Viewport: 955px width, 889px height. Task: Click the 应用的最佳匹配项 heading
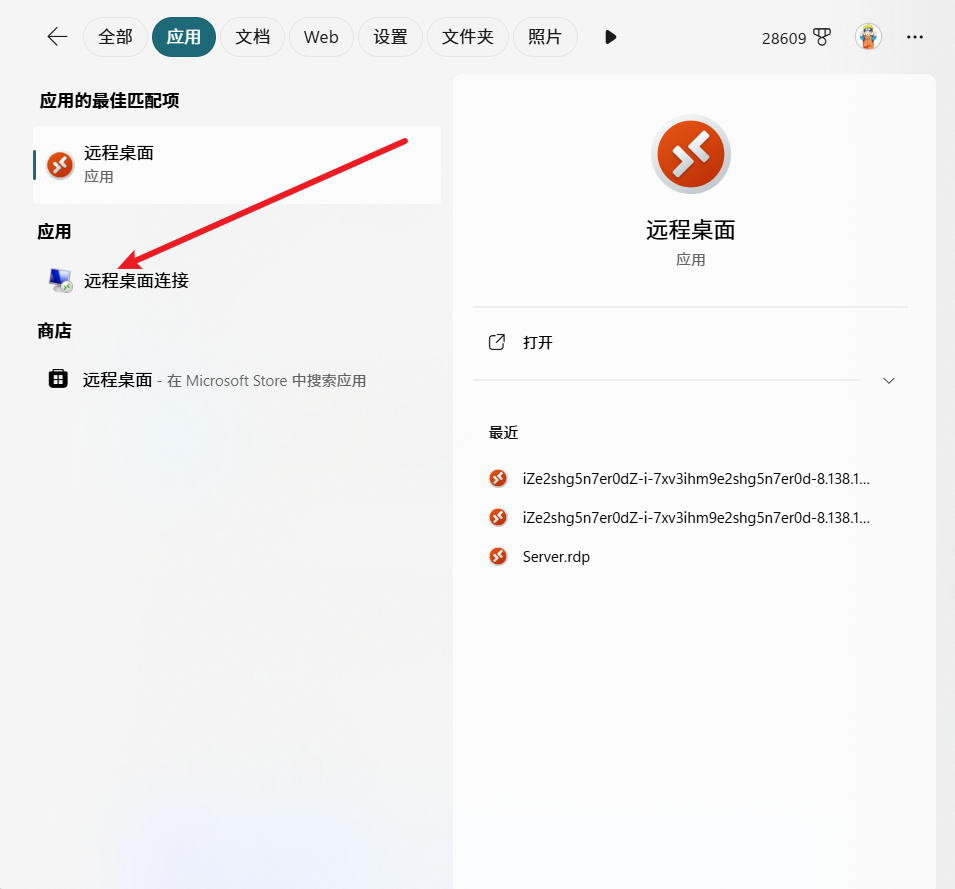click(x=110, y=100)
